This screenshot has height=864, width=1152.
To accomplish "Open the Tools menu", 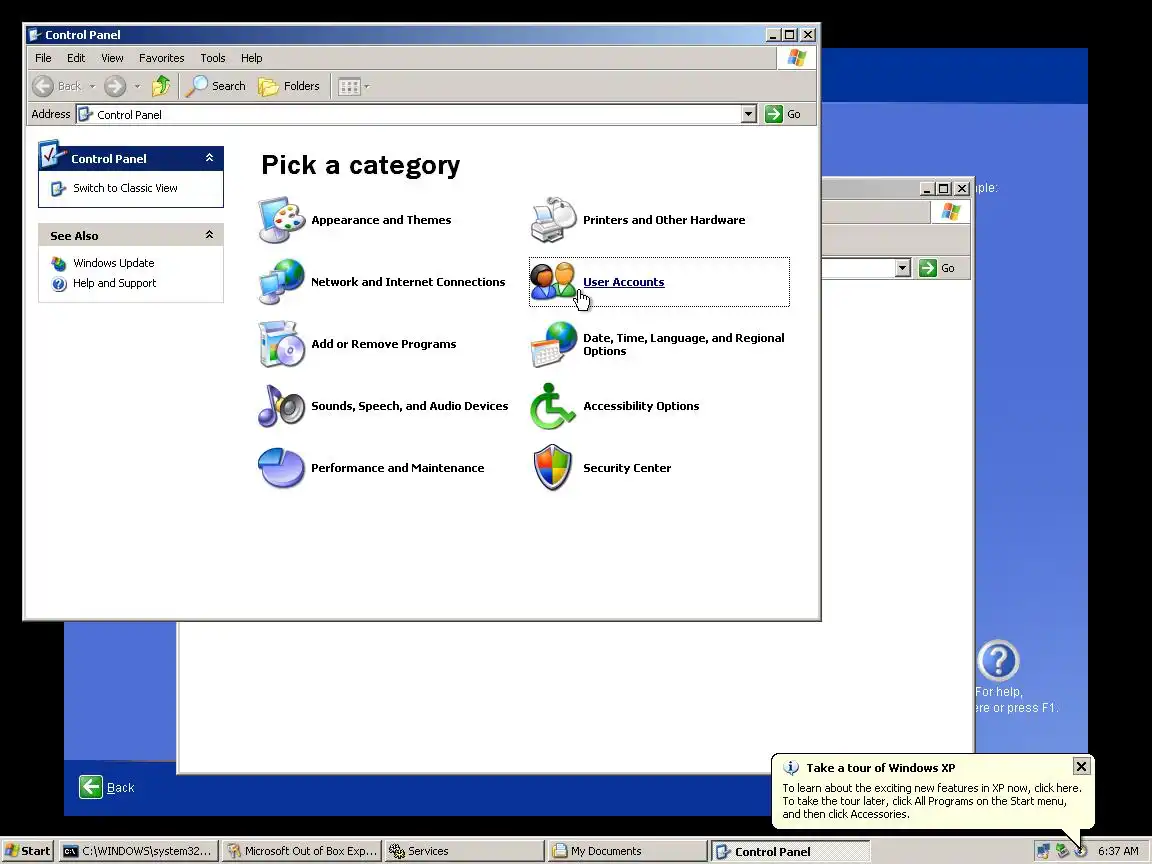I will point(213,58).
